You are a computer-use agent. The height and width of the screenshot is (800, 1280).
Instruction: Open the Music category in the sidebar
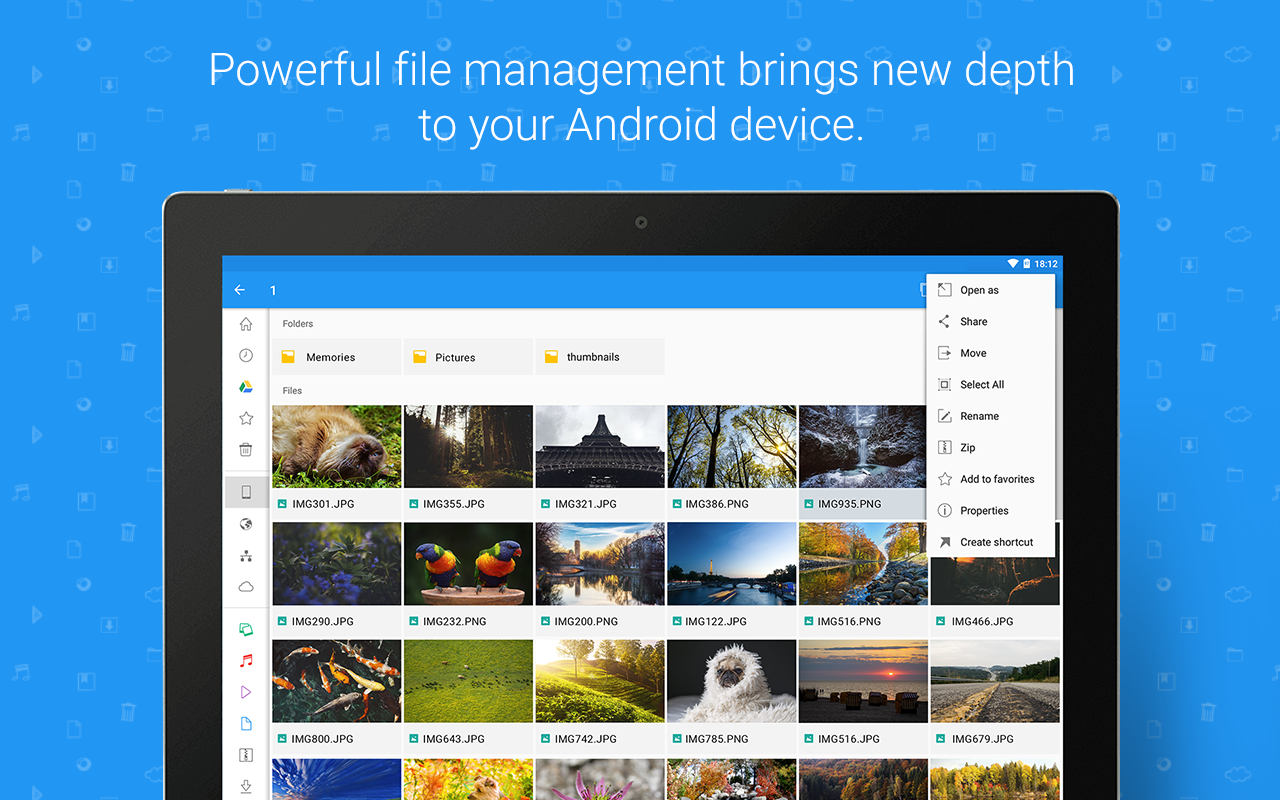pos(246,659)
